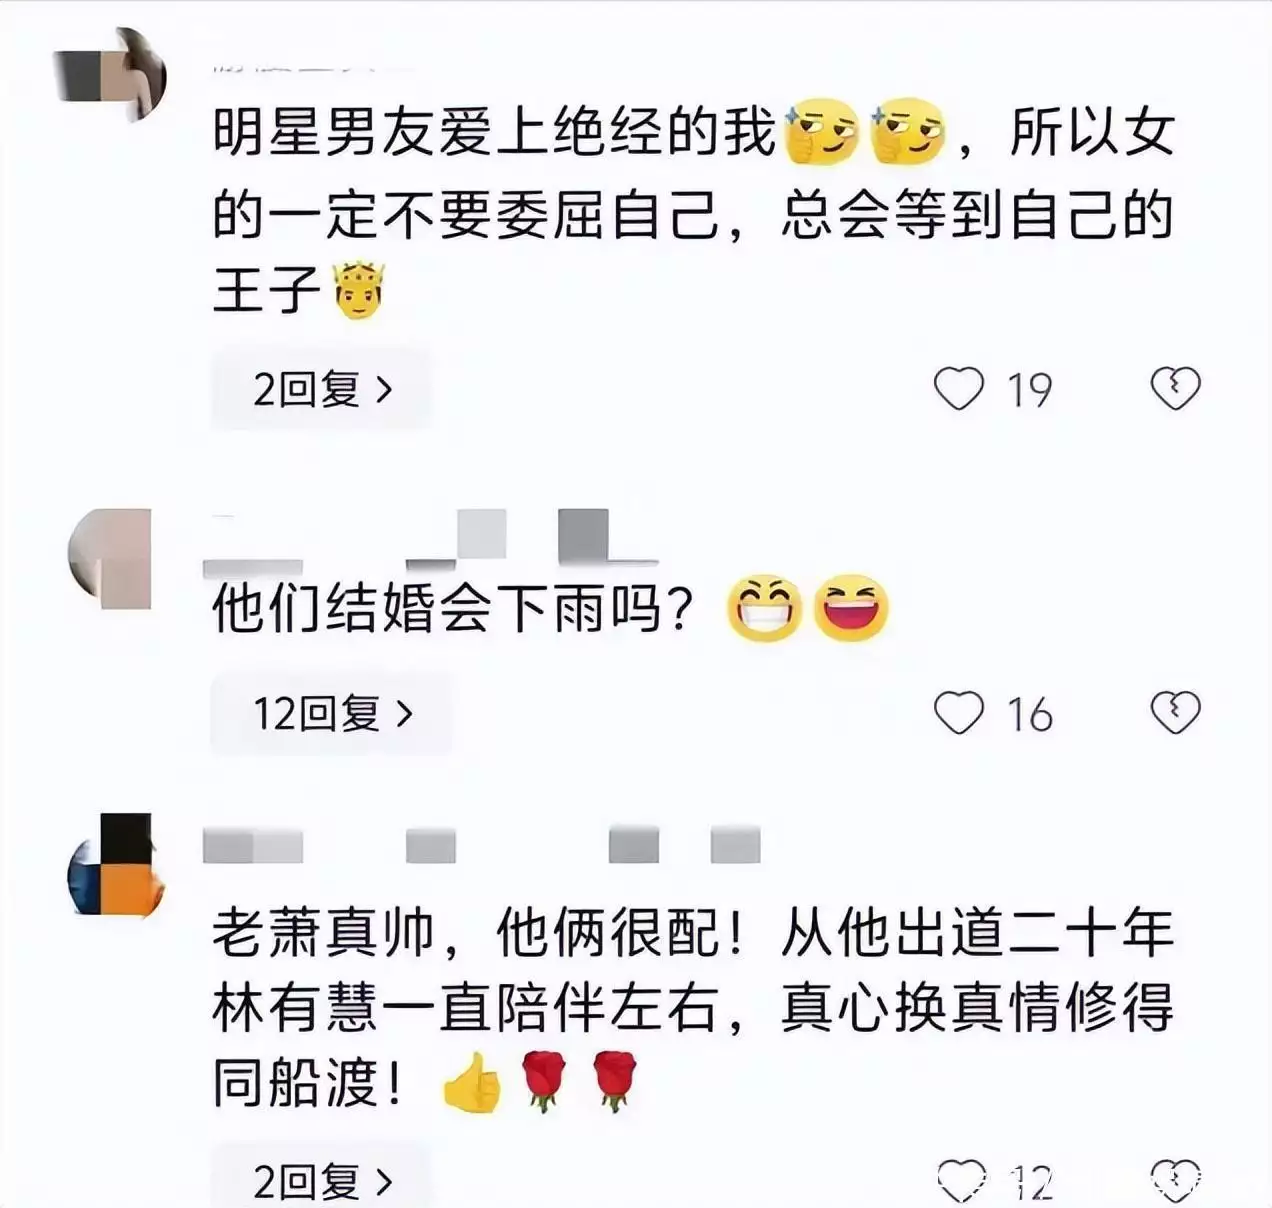Tap the prince crown emoji
Screen dimensions: 1272x1208
[359, 290]
